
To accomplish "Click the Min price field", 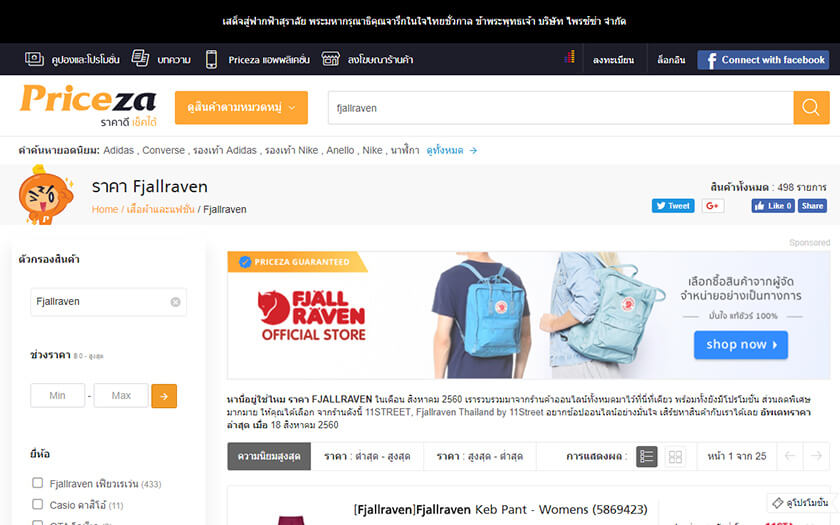I will (x=58, y=395).
